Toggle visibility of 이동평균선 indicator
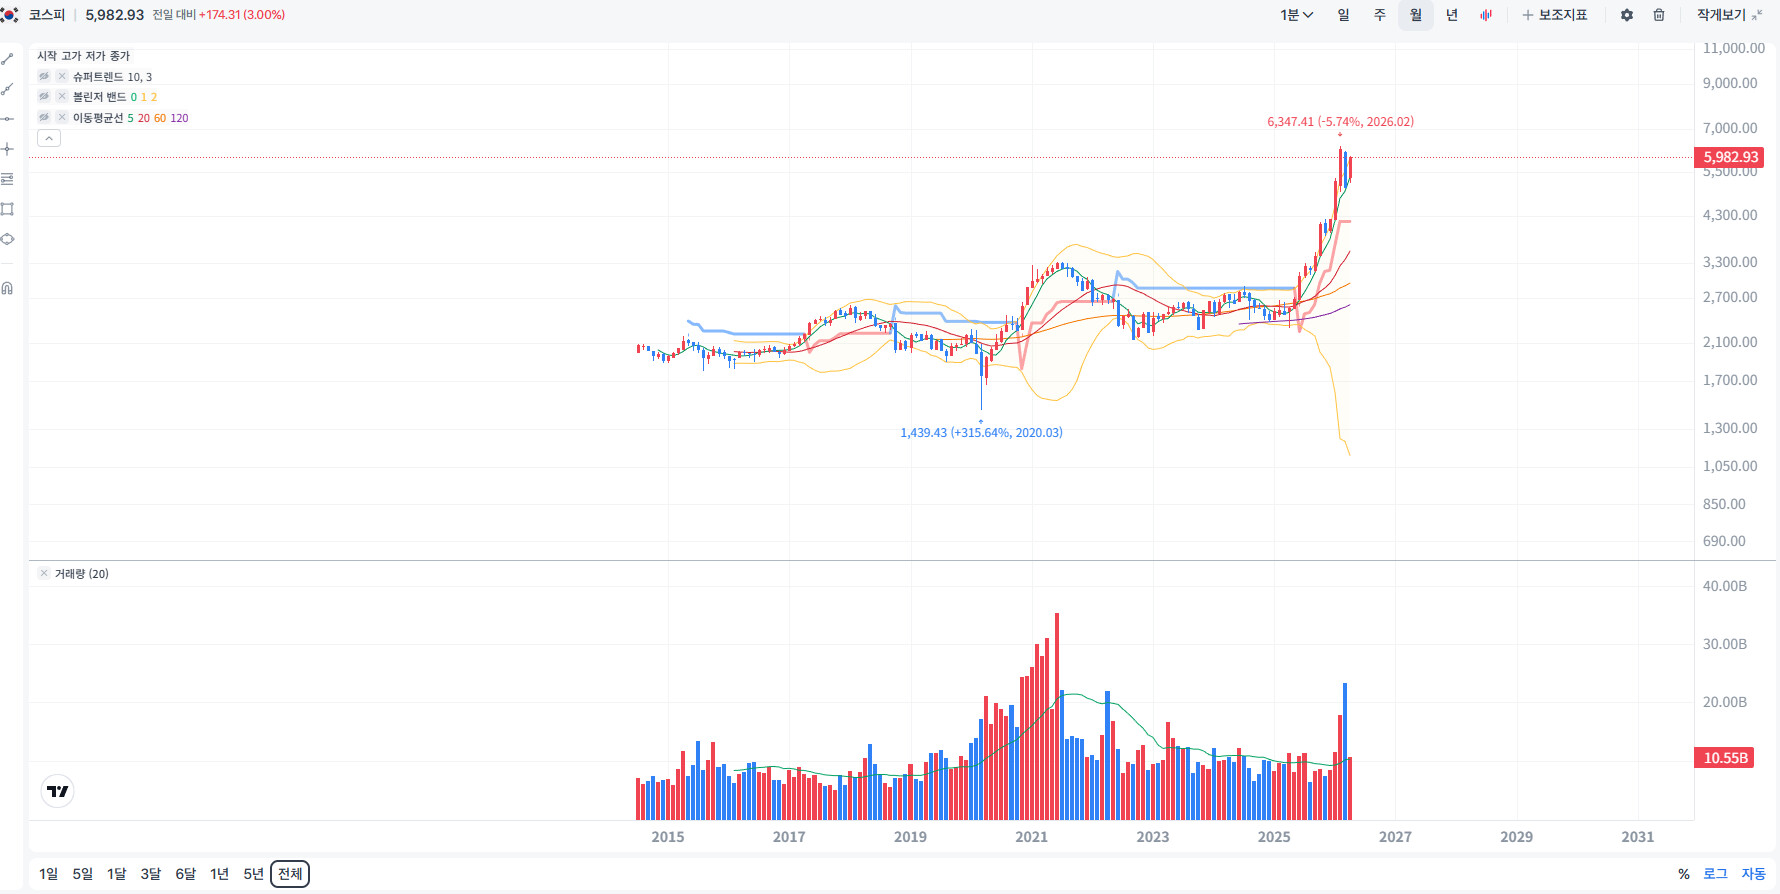This screenshot has width=1780, height=894. coord(44,118)
